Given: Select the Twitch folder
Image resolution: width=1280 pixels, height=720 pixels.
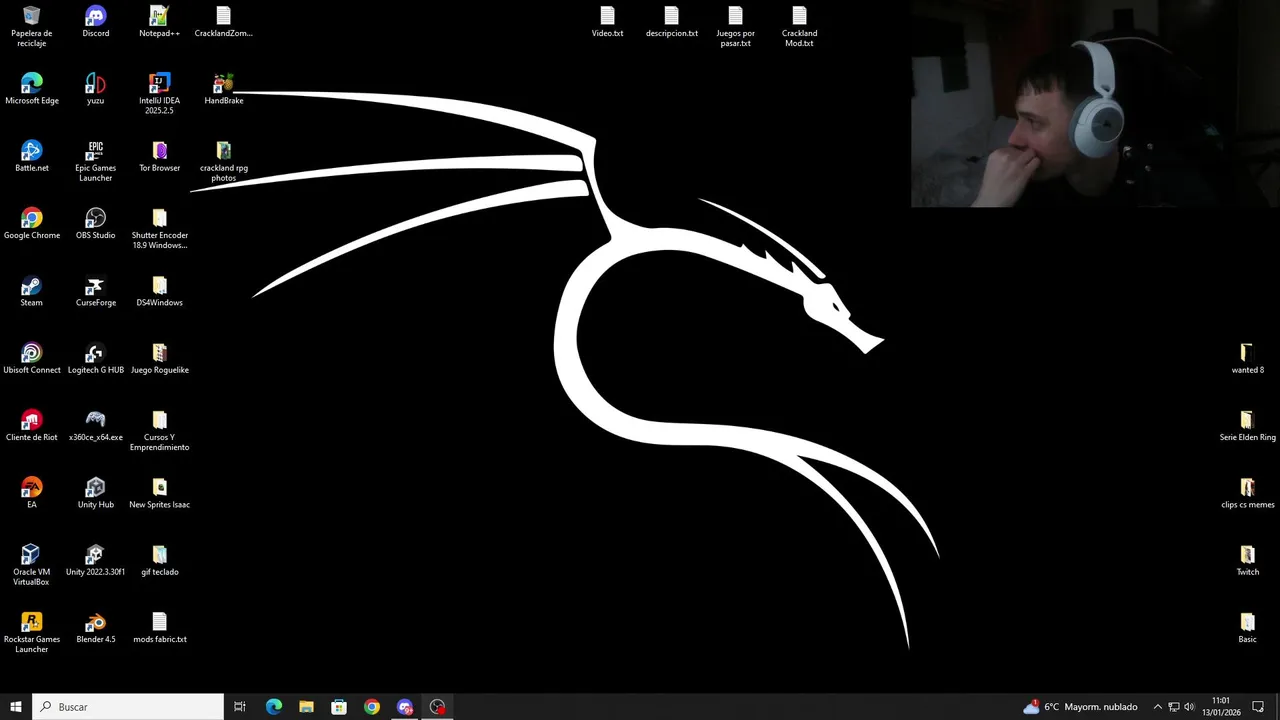Looking at the screenshot, I should coord(1247,560).
